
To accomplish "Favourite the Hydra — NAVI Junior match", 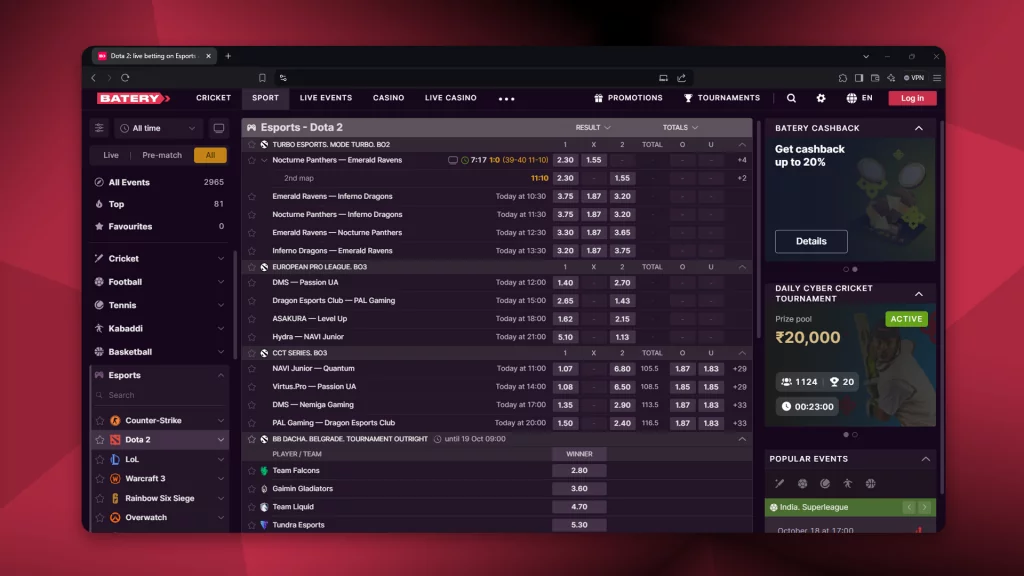I will [251, 337].
